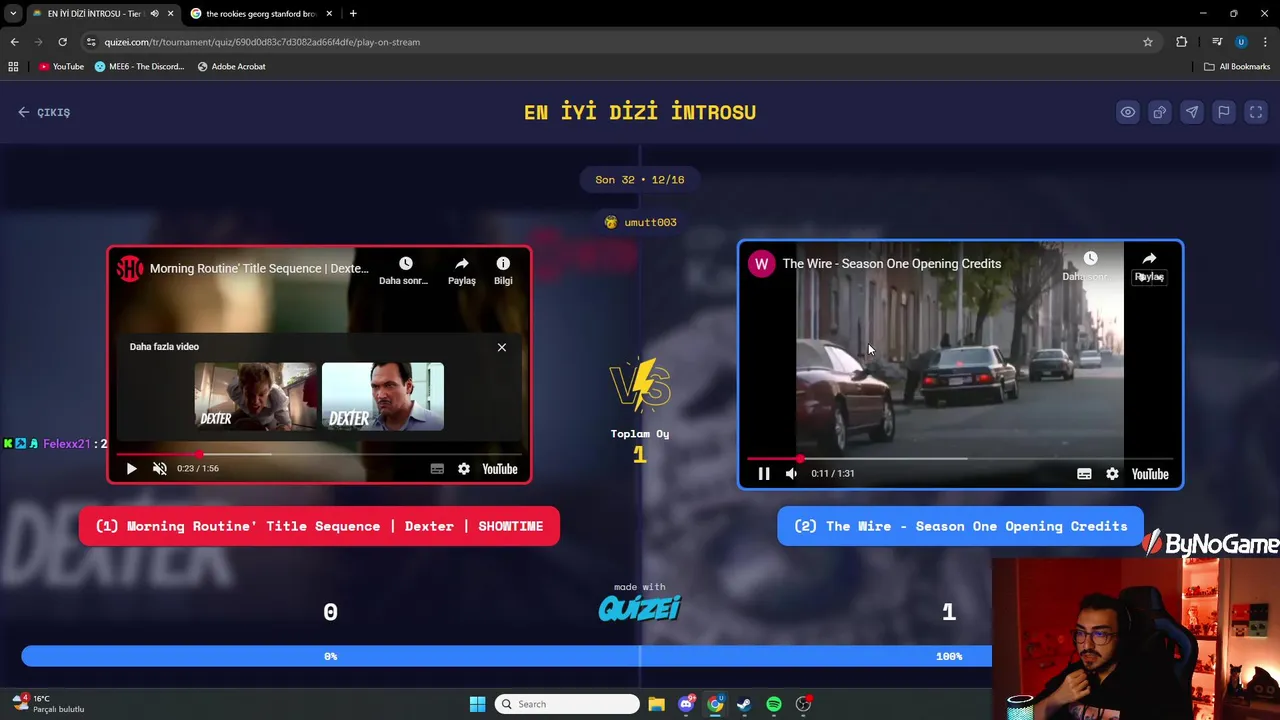
Task: Pause The Wire video
Action: pos(764,473)
